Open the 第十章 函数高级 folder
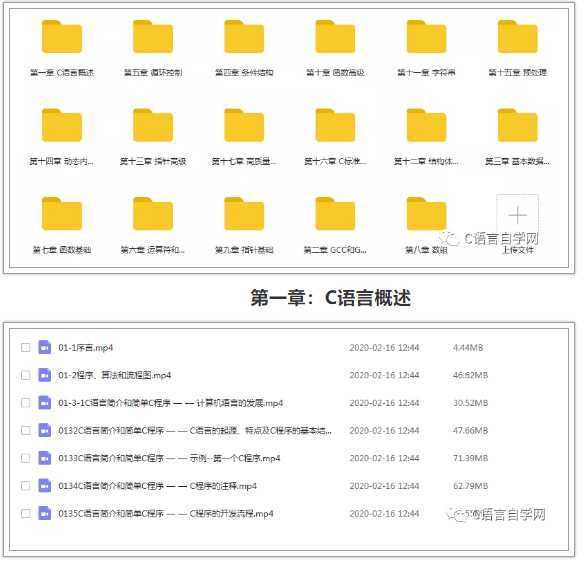Screen dimensions: 584x562 [x=335, y=37]
